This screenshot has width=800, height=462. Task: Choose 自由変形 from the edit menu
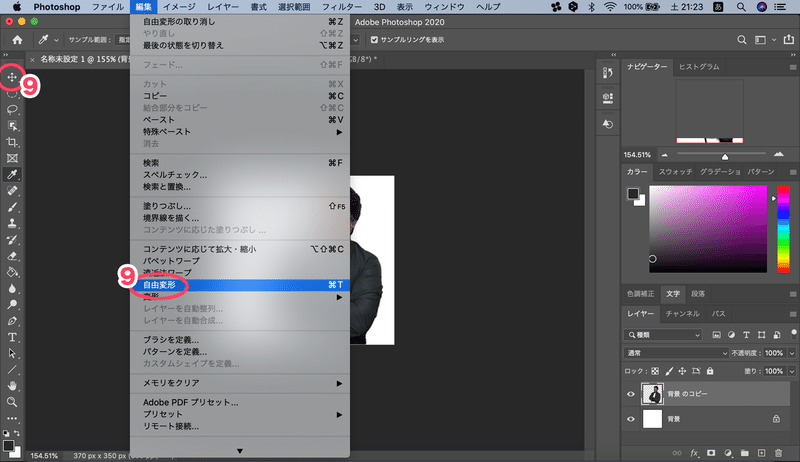click(x=240, y=285)
